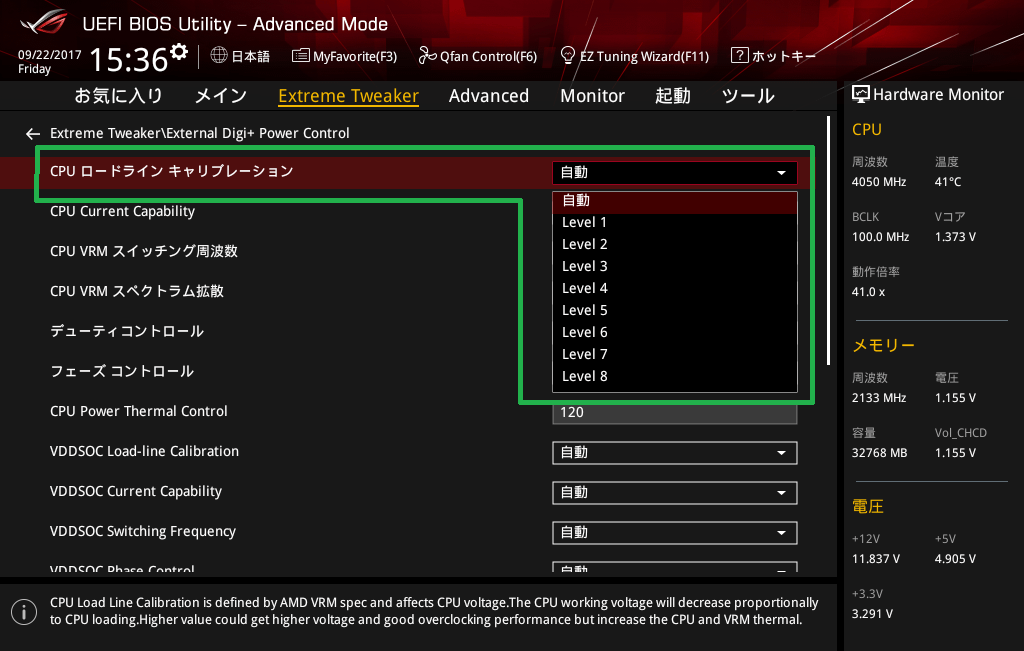Open VDDSOC Switching Frequency dropdown
The height and width of the screenshot is (651, 1024).
675,533
